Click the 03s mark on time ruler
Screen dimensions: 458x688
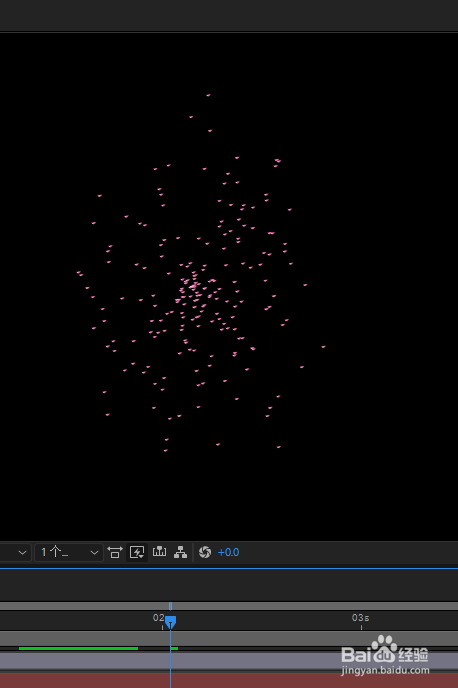361,618
